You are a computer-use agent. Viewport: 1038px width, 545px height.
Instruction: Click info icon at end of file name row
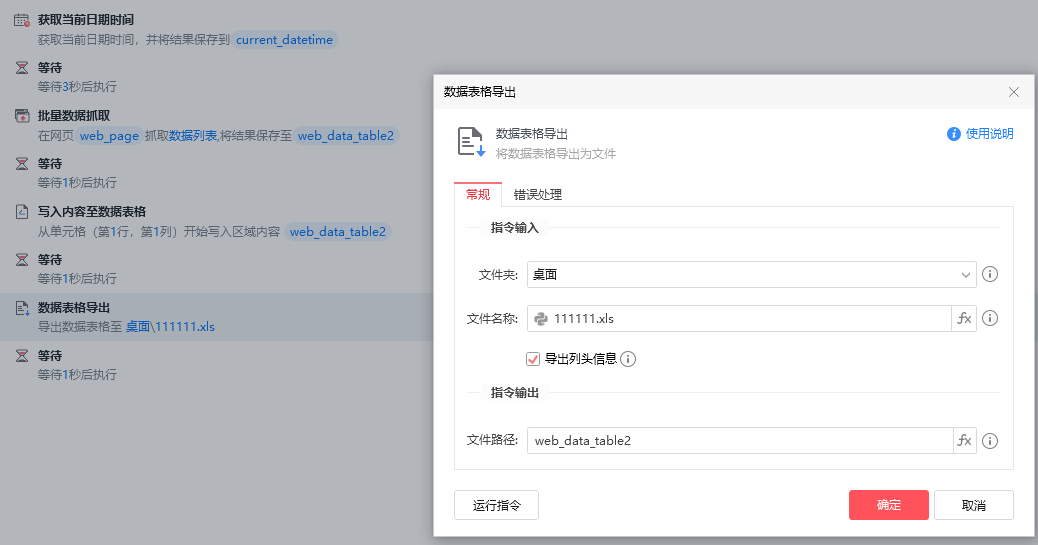(x=990, y=319)
